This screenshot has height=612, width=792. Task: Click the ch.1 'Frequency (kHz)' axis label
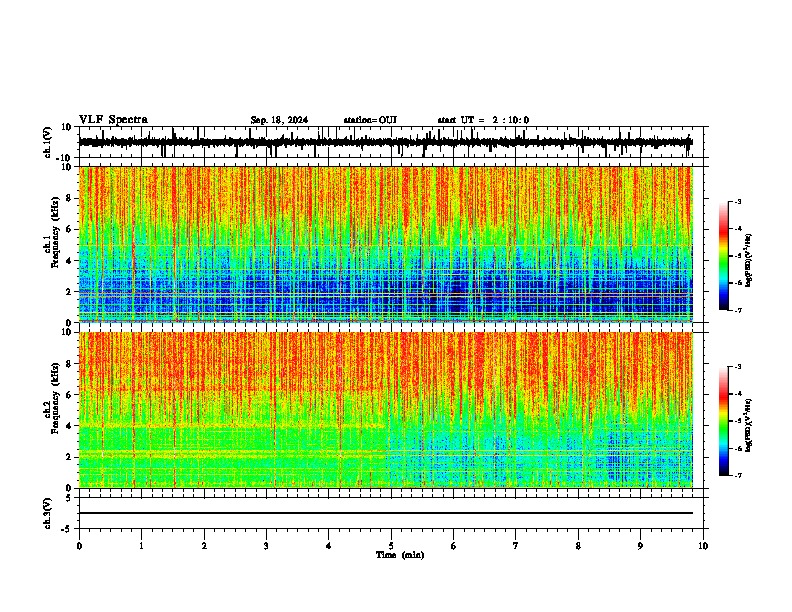pos(55,233)
